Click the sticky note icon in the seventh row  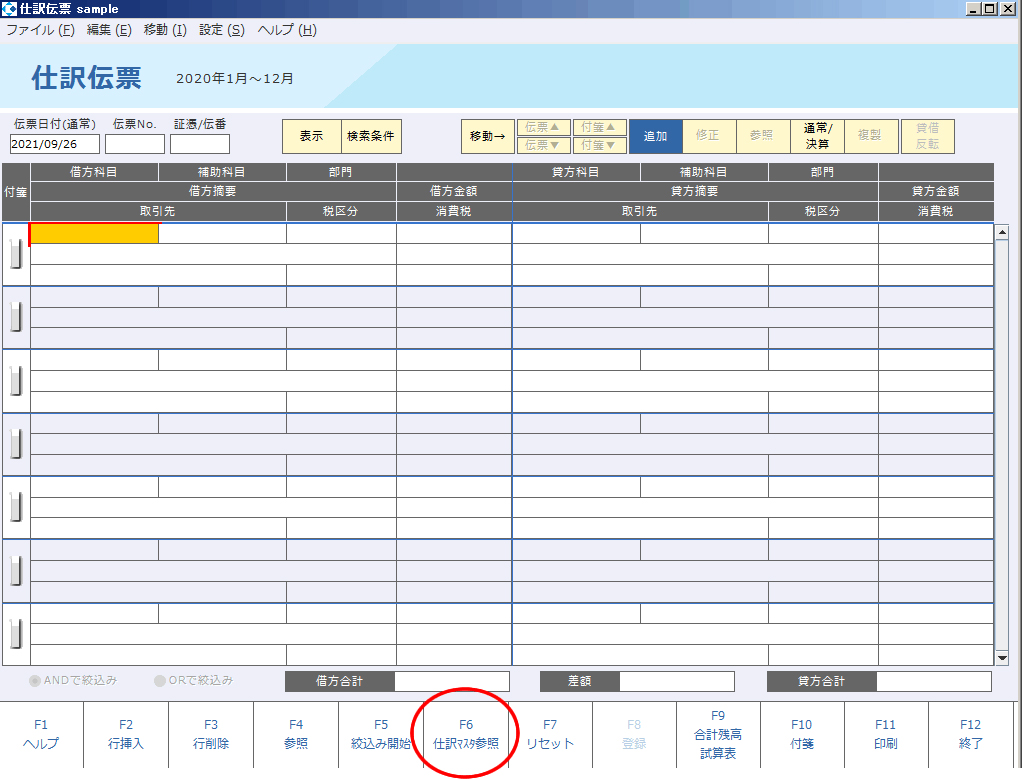[x=16, y=634]
